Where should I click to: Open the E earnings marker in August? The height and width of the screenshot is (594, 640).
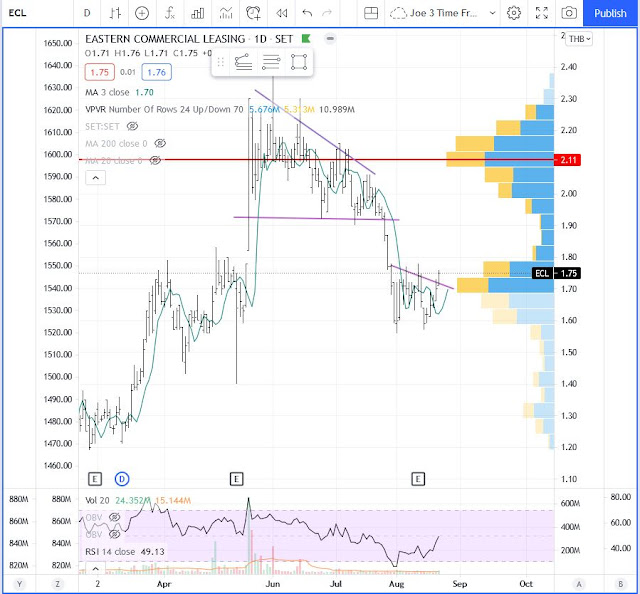[x=418, y=478]
